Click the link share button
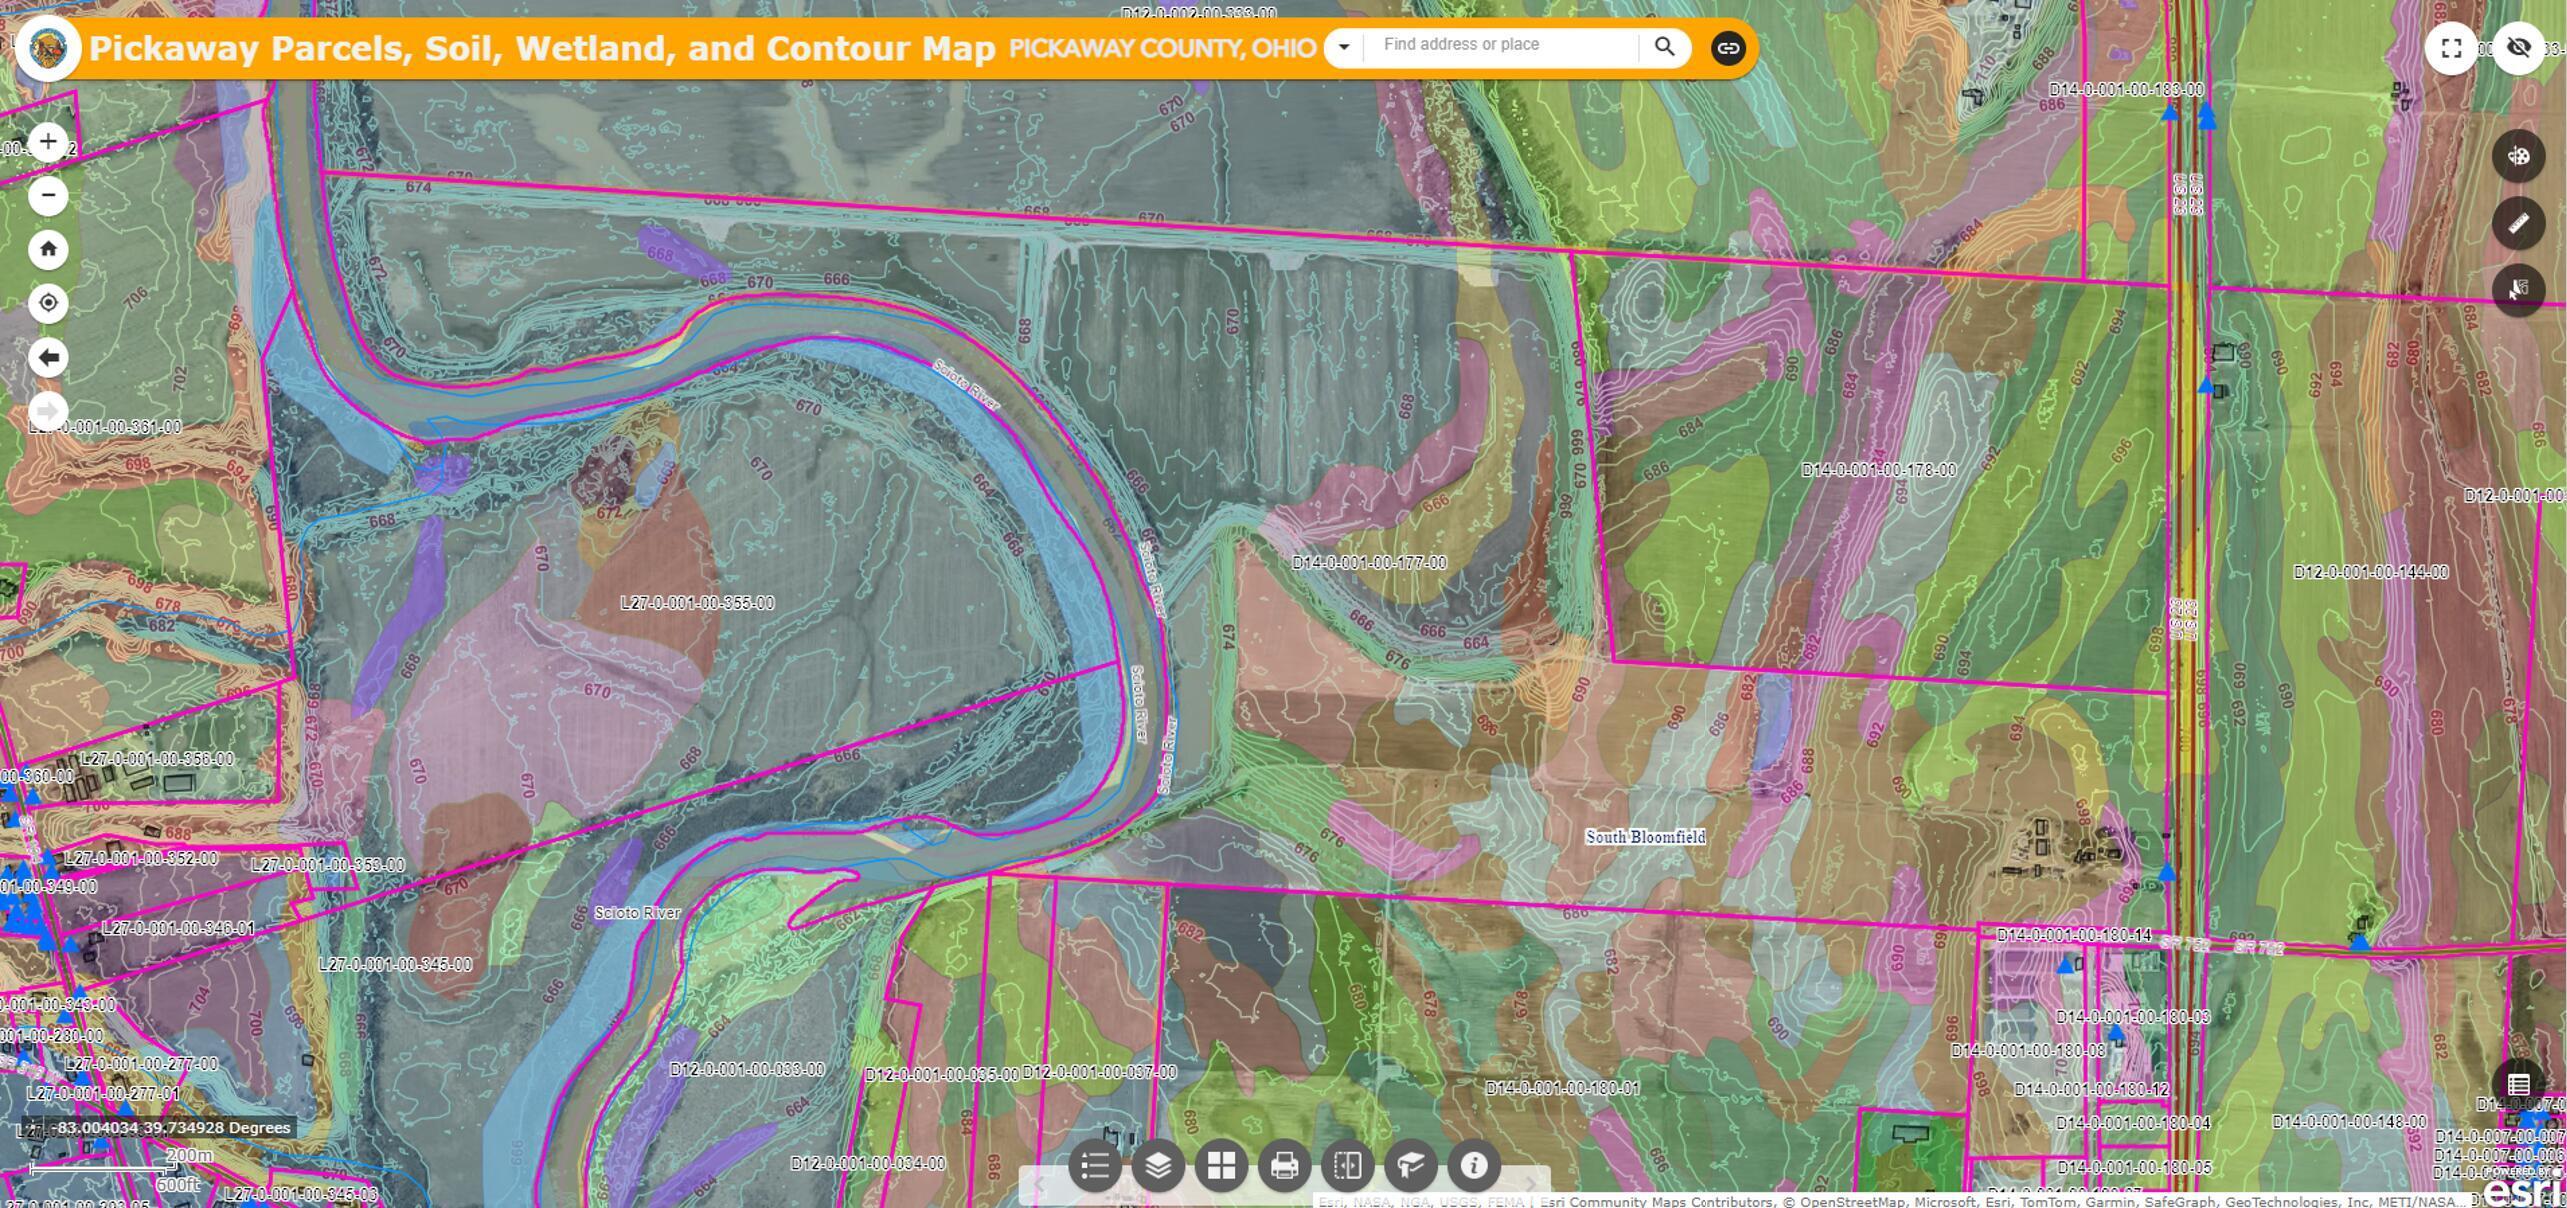 click(x=1728, y=48)
